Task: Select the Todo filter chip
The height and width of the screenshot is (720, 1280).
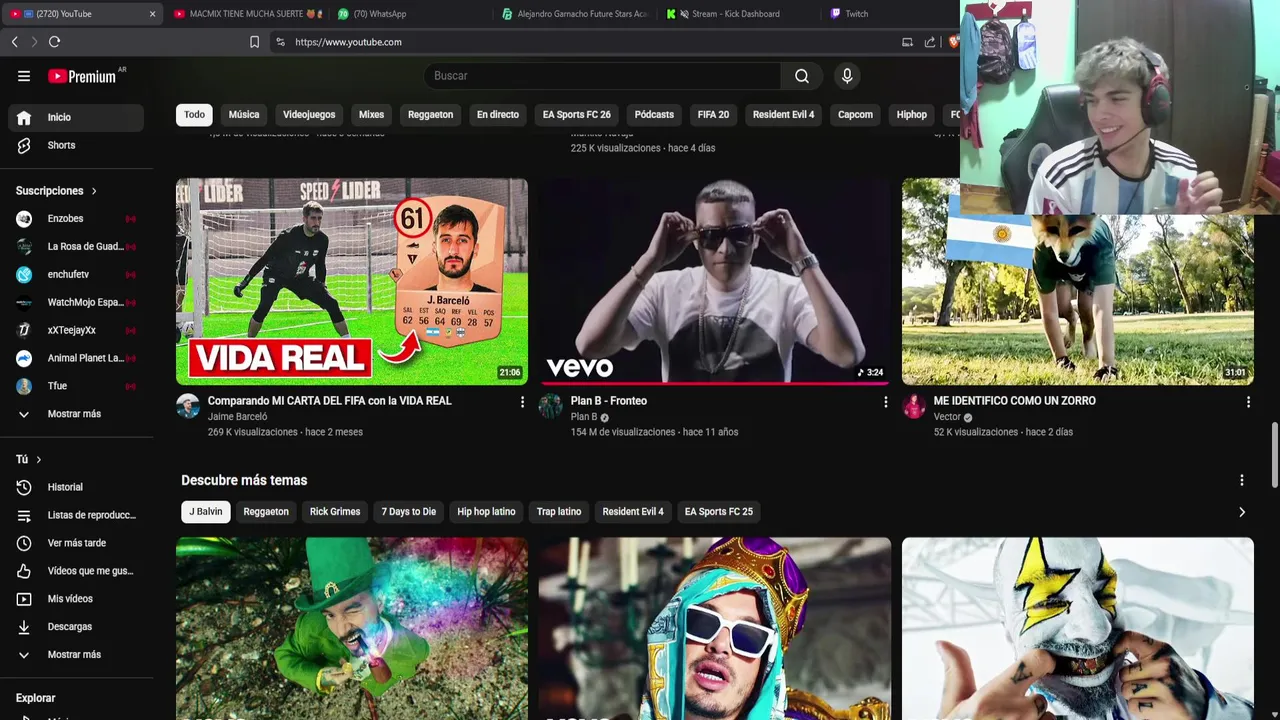Action: 194,115
